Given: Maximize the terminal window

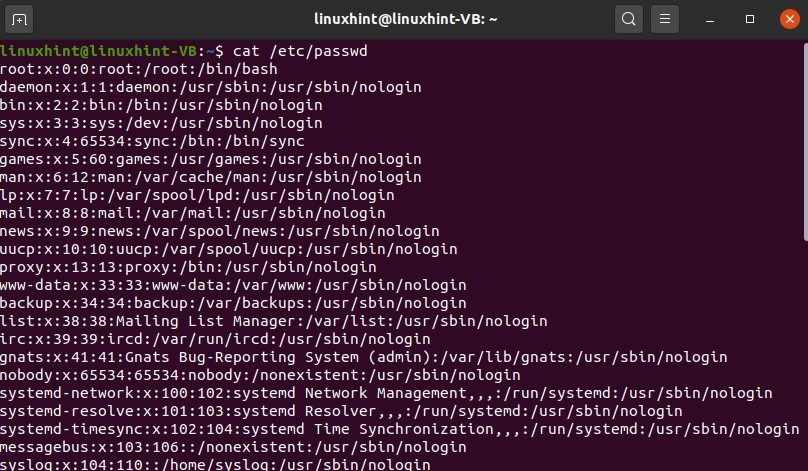Looking at the screenshot, I should coord(750,19).
